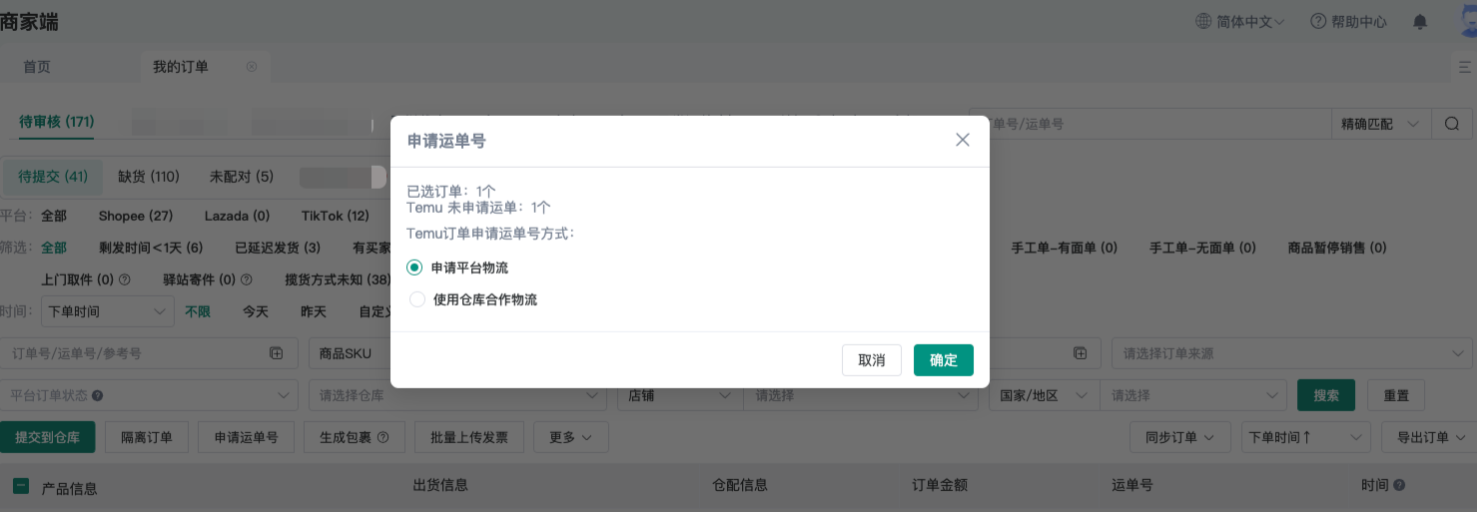Select the 待提交 (41) sub-tab
Viewport: 1477px width, 512px height.
(x=53, y=177)
